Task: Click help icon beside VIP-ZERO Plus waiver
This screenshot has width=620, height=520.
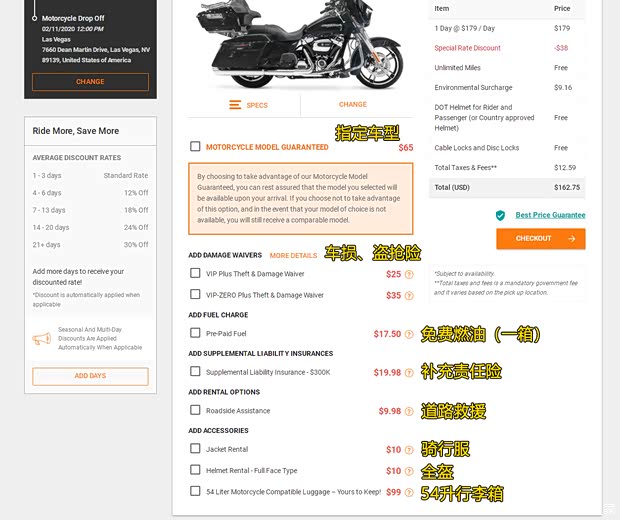Action: click(x=409, y=295)
